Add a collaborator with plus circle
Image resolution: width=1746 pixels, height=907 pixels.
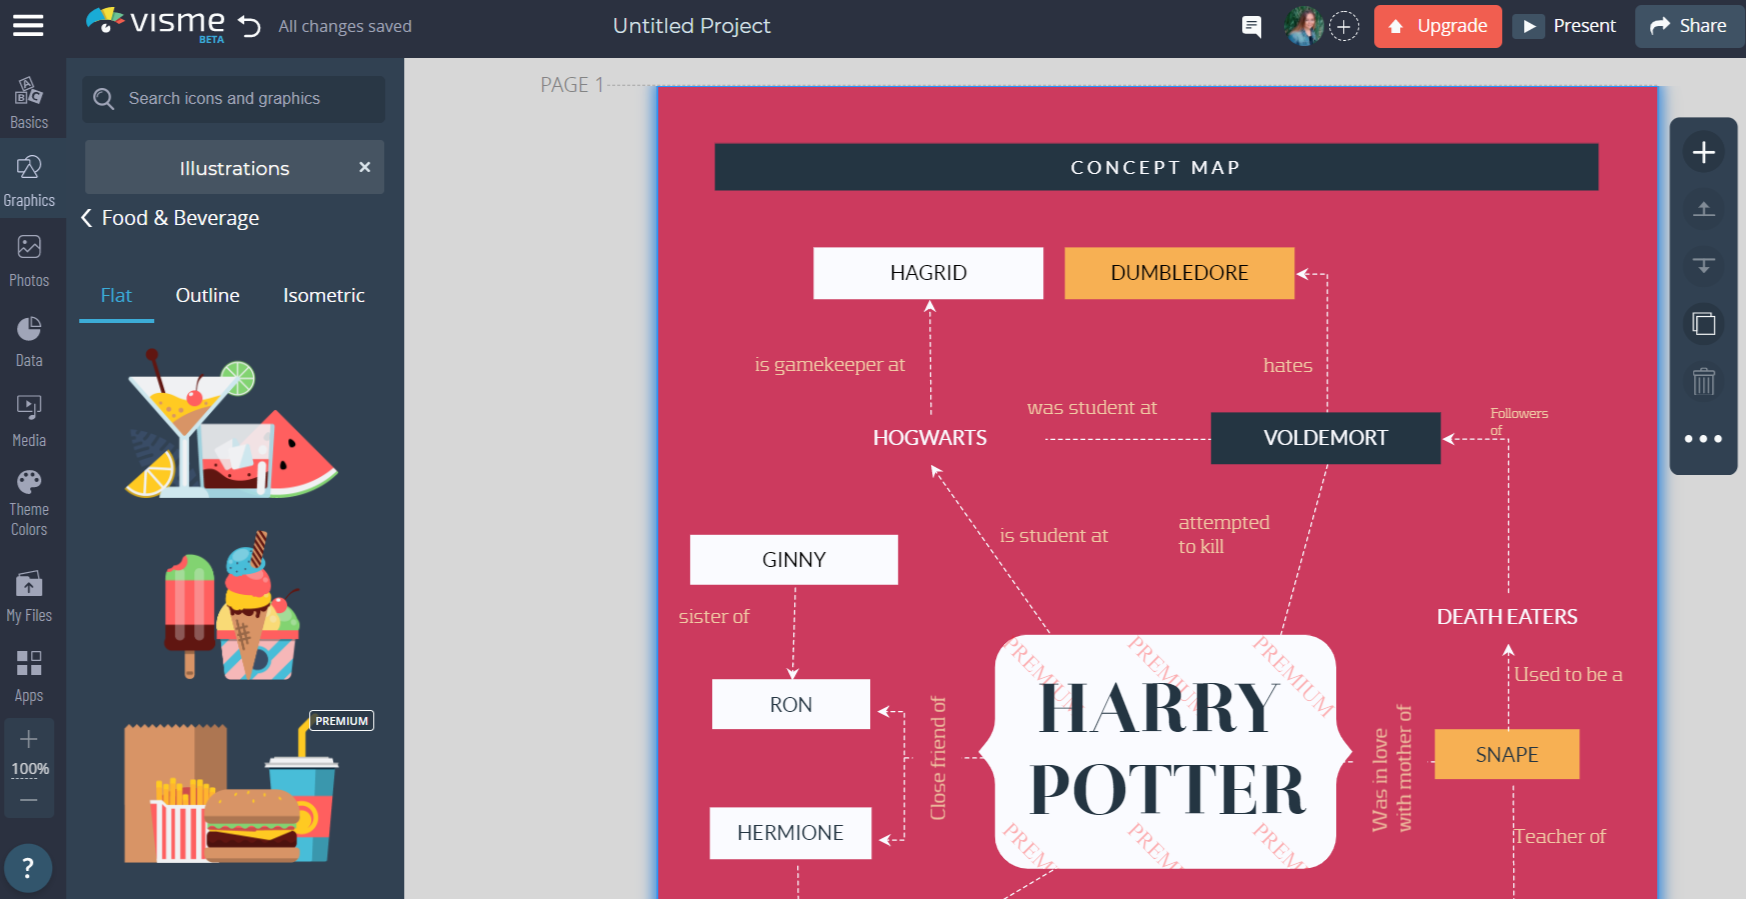click(1344, 27)
